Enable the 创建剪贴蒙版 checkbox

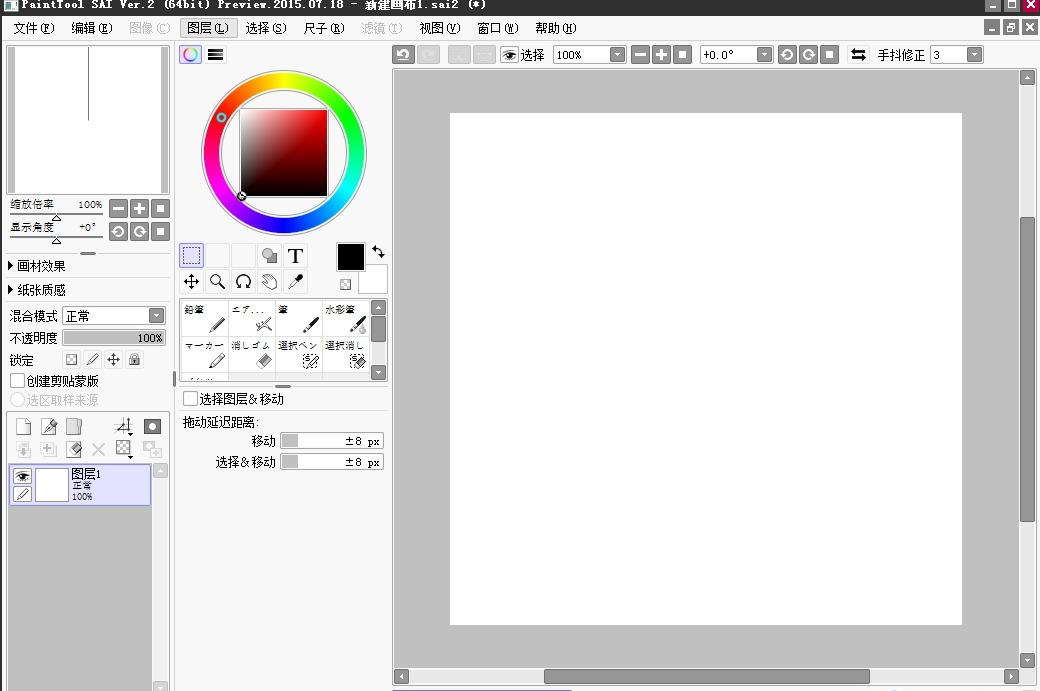pyautogui.click(x=18, y=381)
